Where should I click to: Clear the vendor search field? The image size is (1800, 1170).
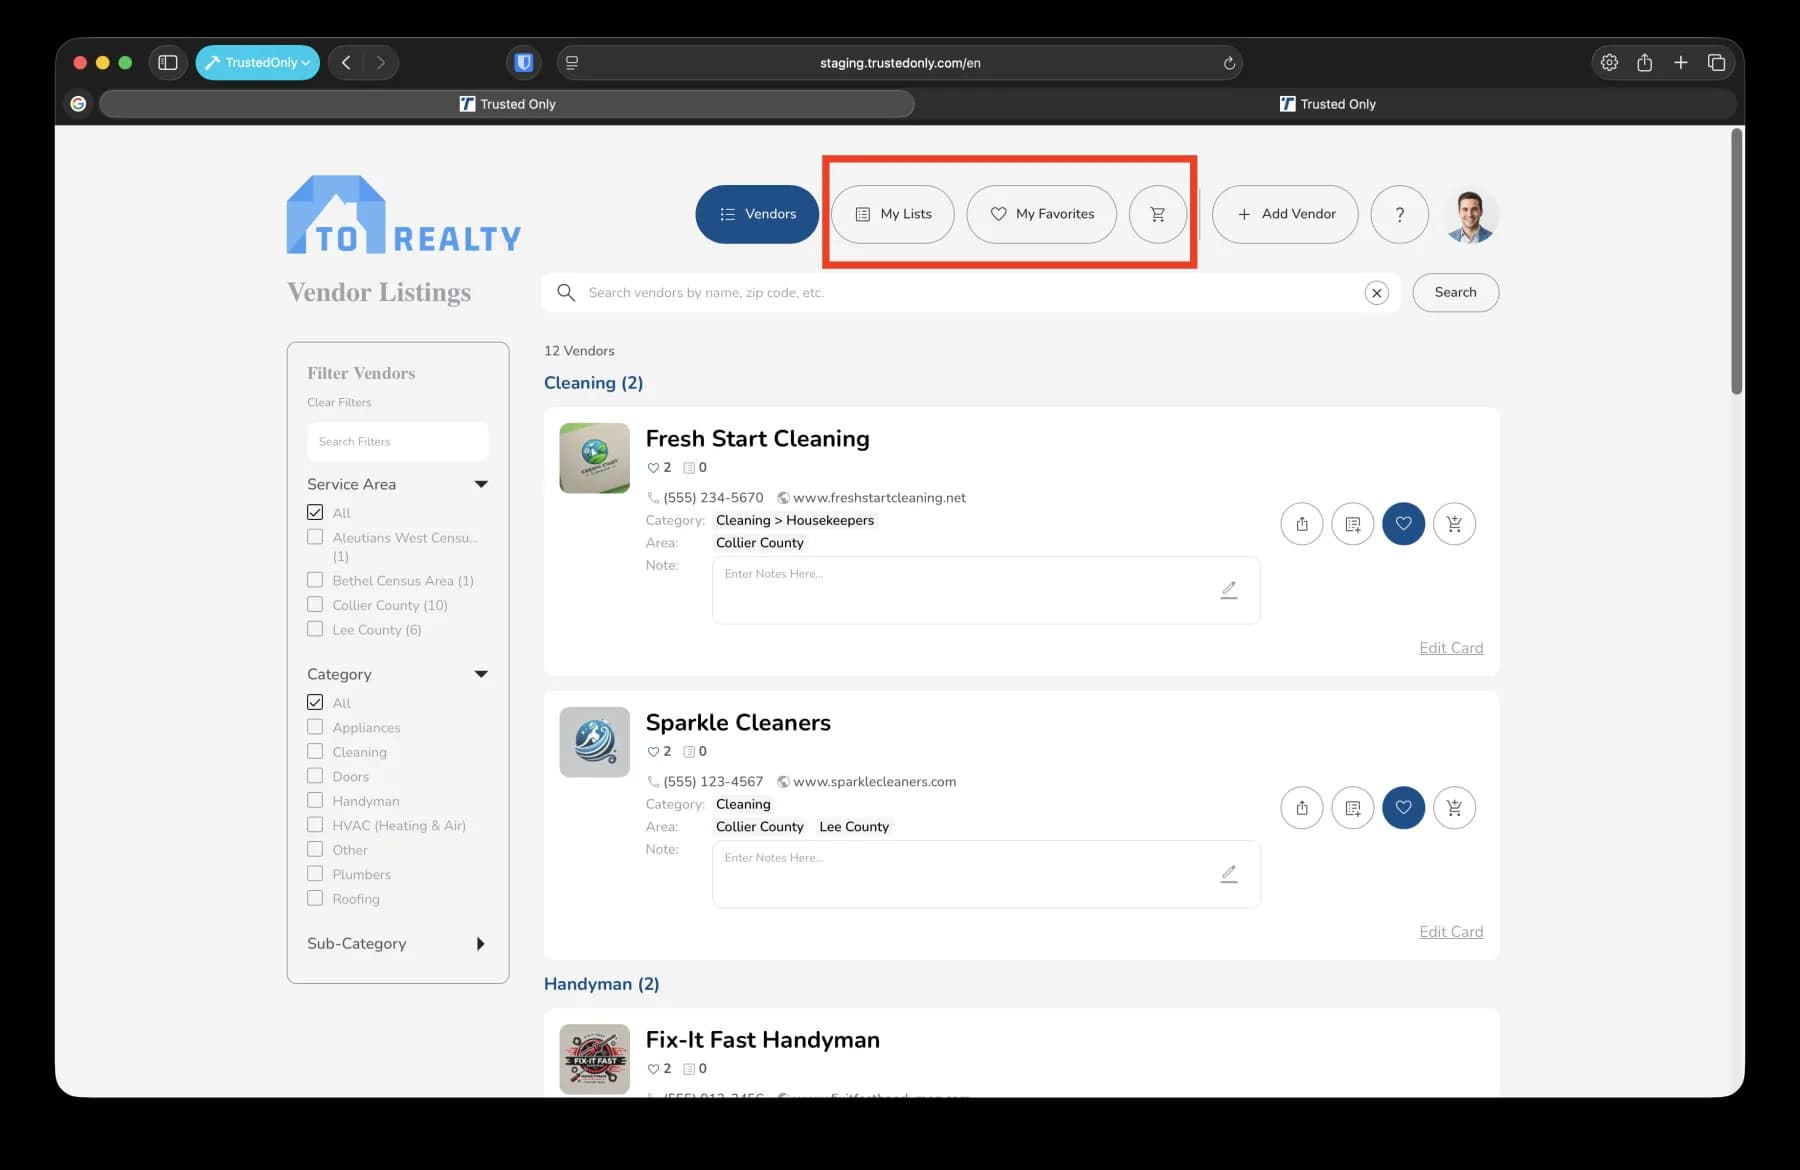pos(1377,293)
